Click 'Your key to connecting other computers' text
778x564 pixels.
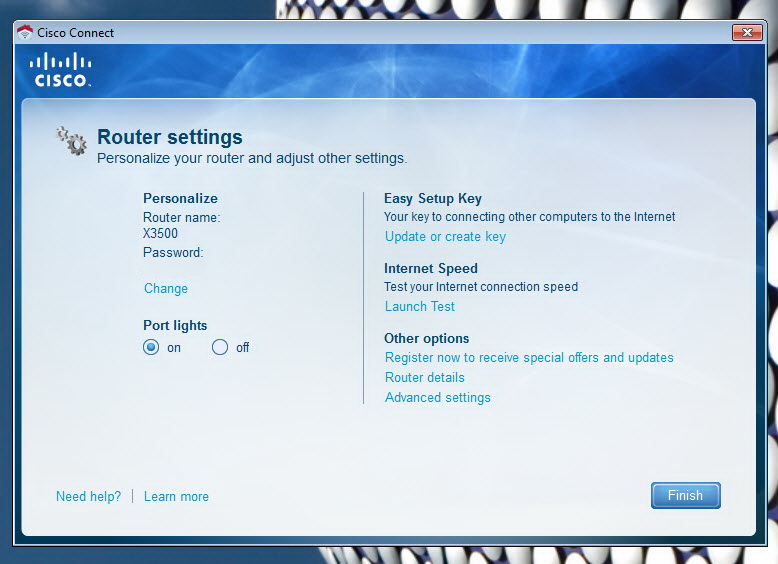[x=529, y=217]
